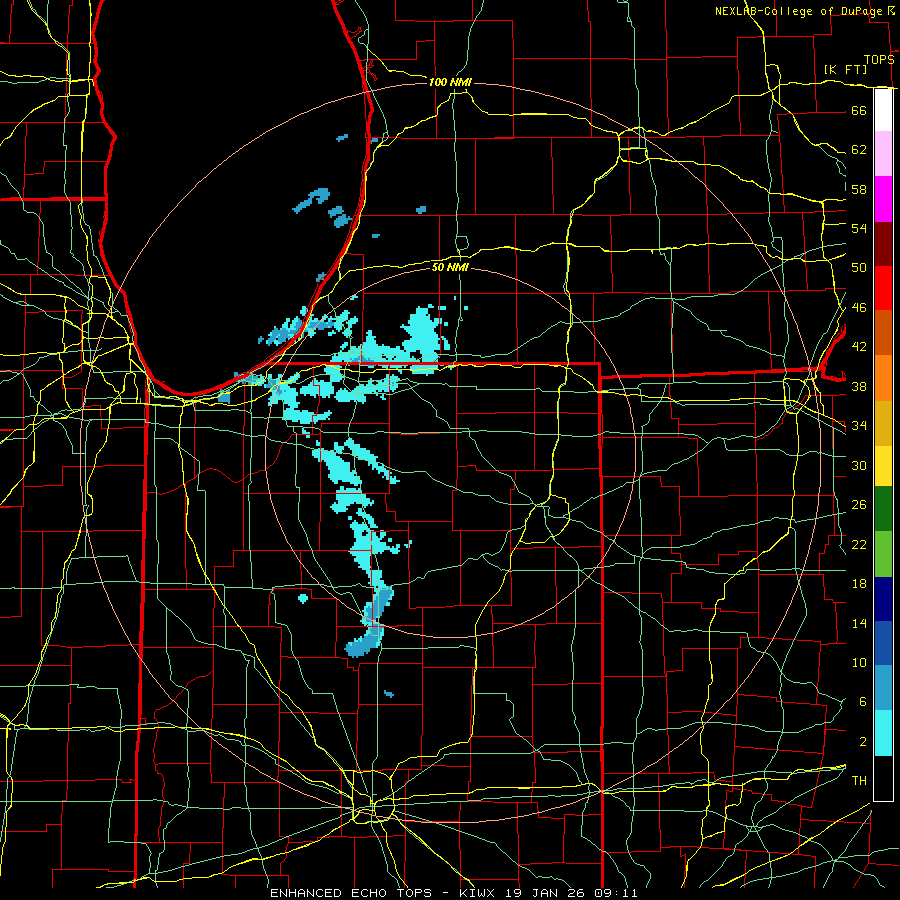Image resolution: width=900 pixels, height=900 pixels.
Task: Click the light green swatch near 22
Action: pos(883,554)
